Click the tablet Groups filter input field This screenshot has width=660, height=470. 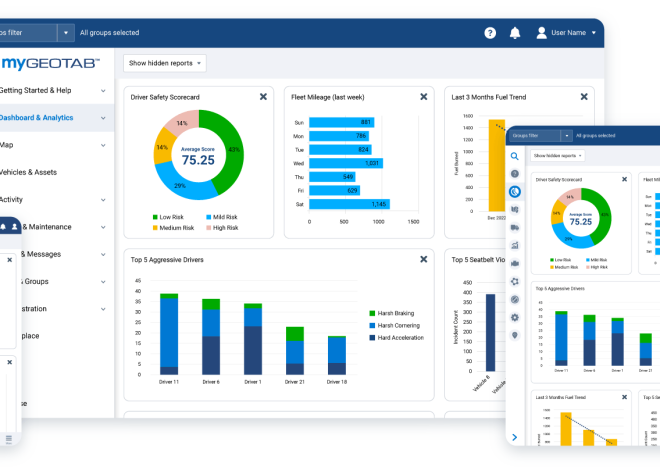(535, 135)
